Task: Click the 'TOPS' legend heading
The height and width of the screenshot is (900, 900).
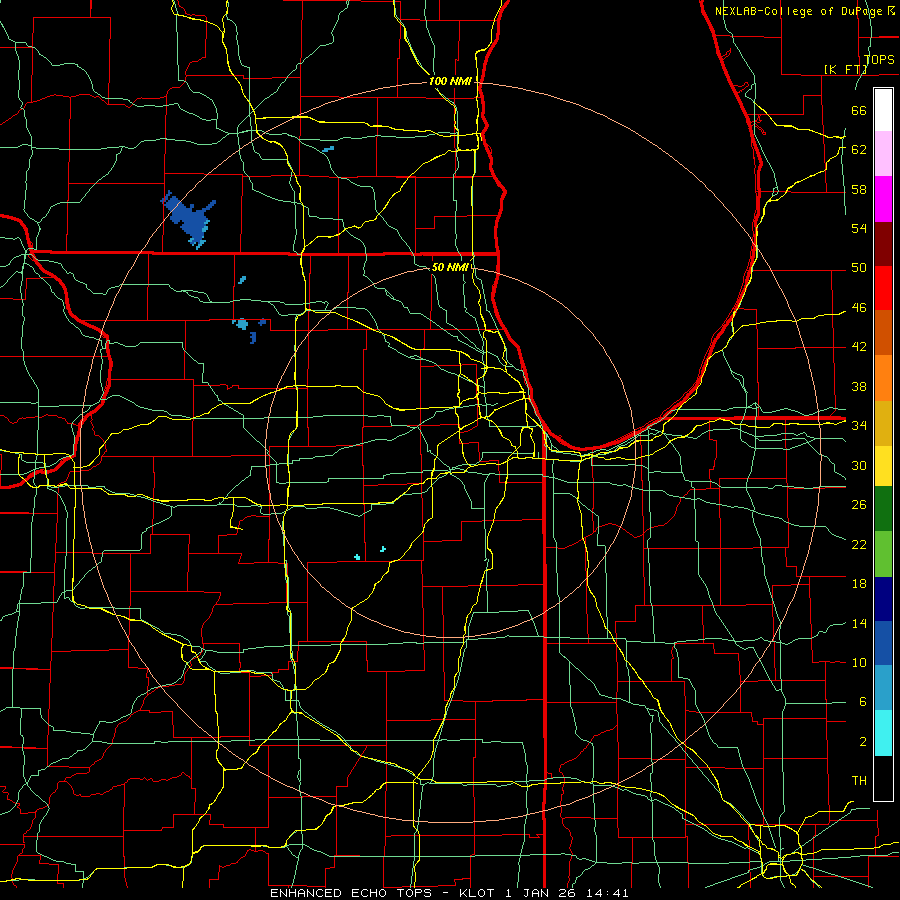Action: (x=879, y=60)
